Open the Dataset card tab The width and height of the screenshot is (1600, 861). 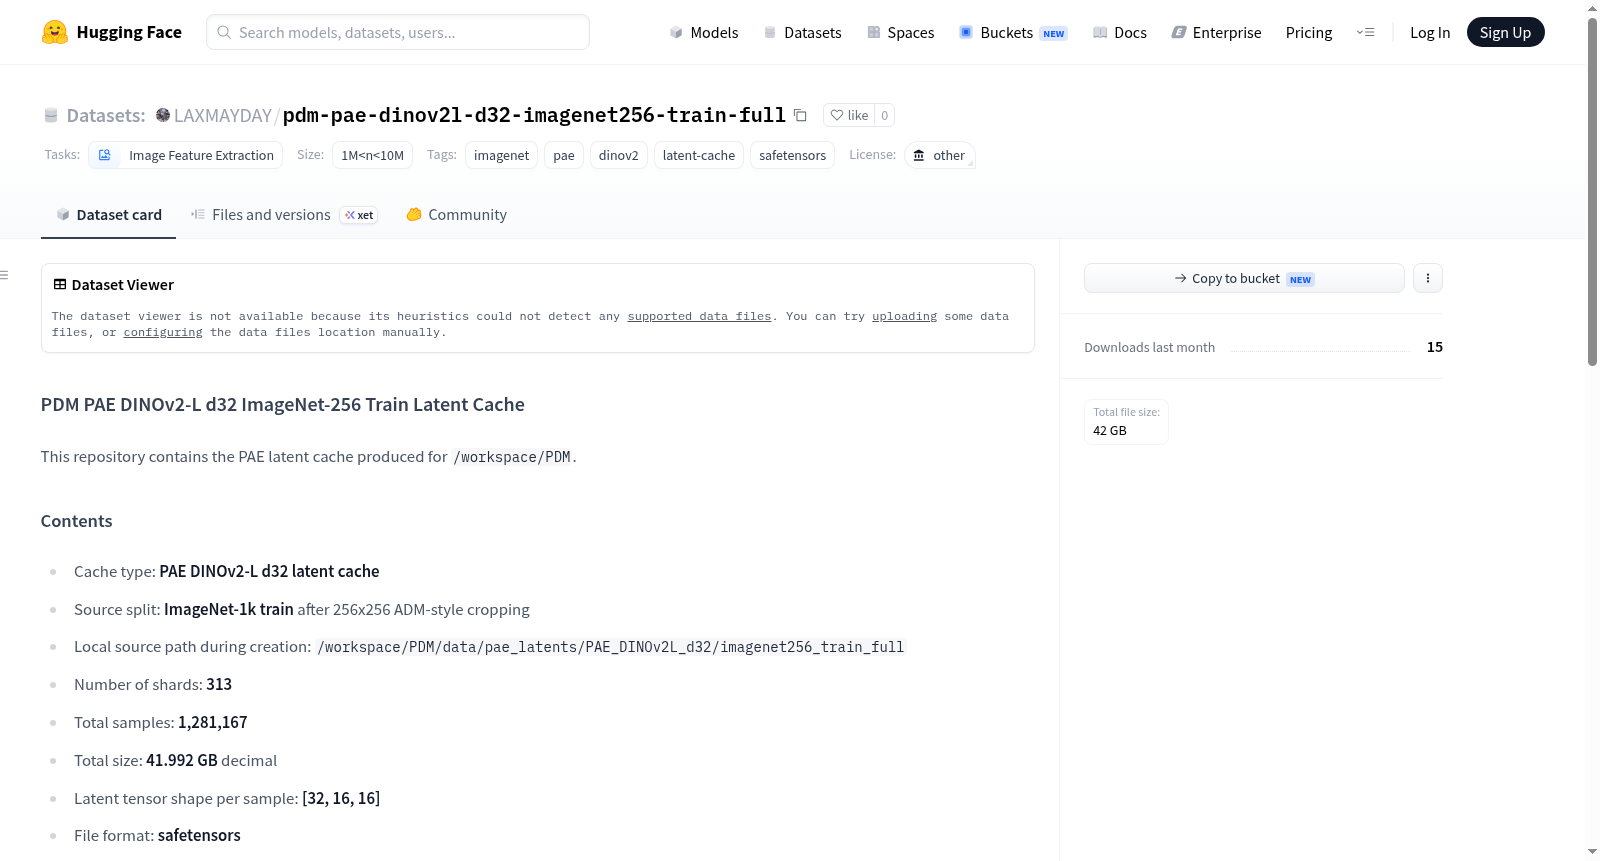pos(108,215)
